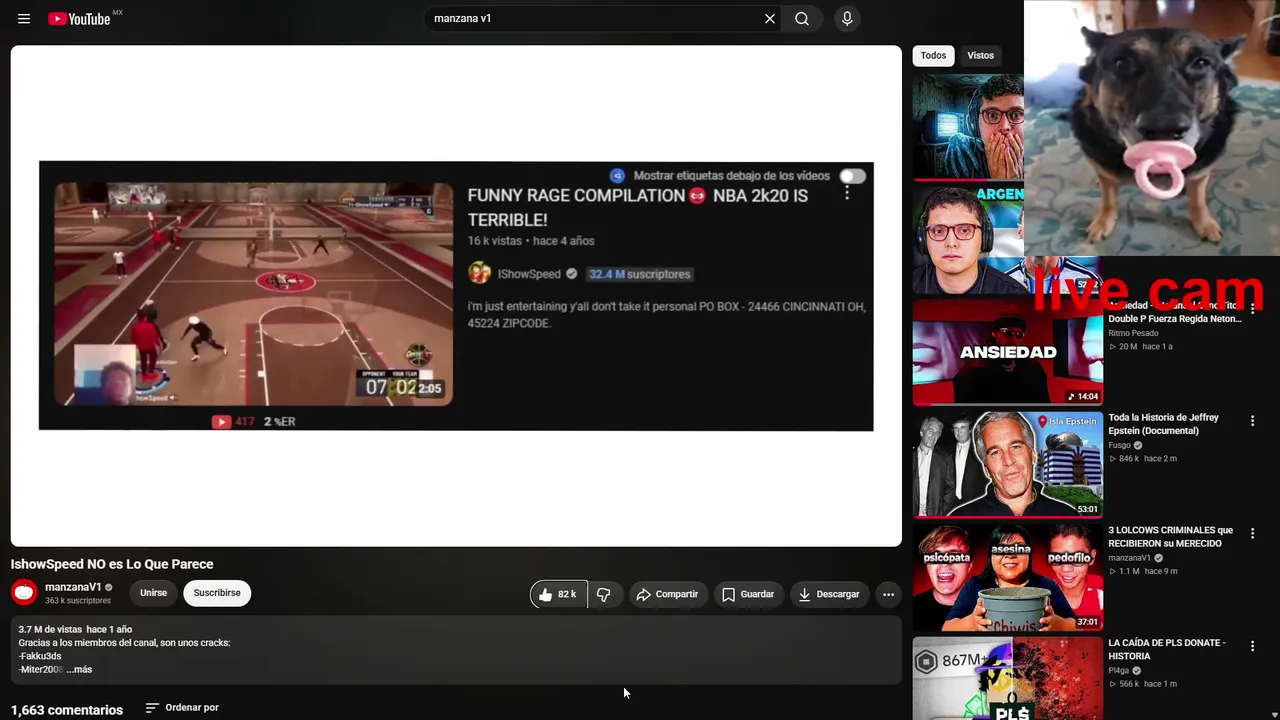Like the video with 82 k likes
The height and width of the screenshot is (720, 1280).
tap(559, 594)
